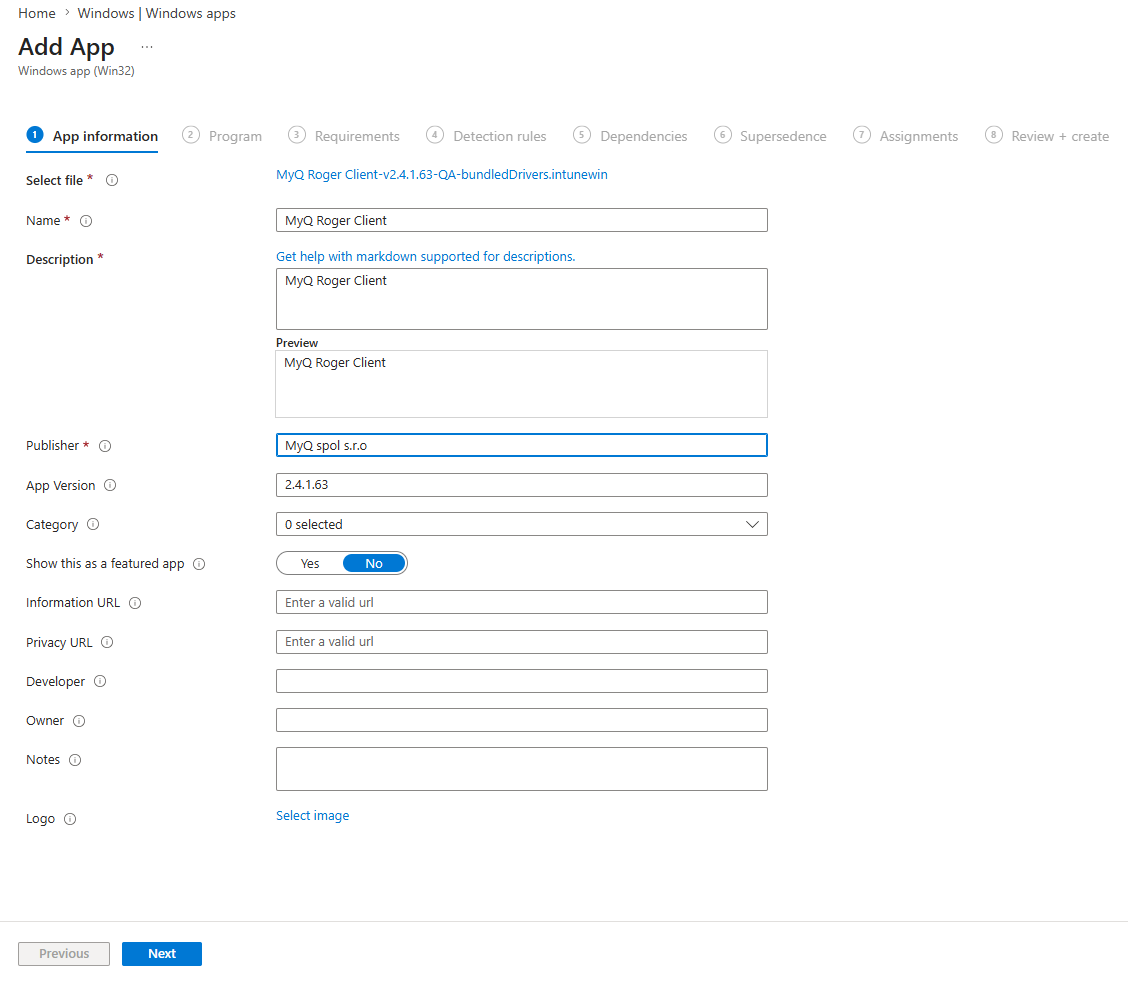The width and height of the screenshot is (1128, 985).
Task: Click info icon for featured app setting
Action: (x=199, y=564)
